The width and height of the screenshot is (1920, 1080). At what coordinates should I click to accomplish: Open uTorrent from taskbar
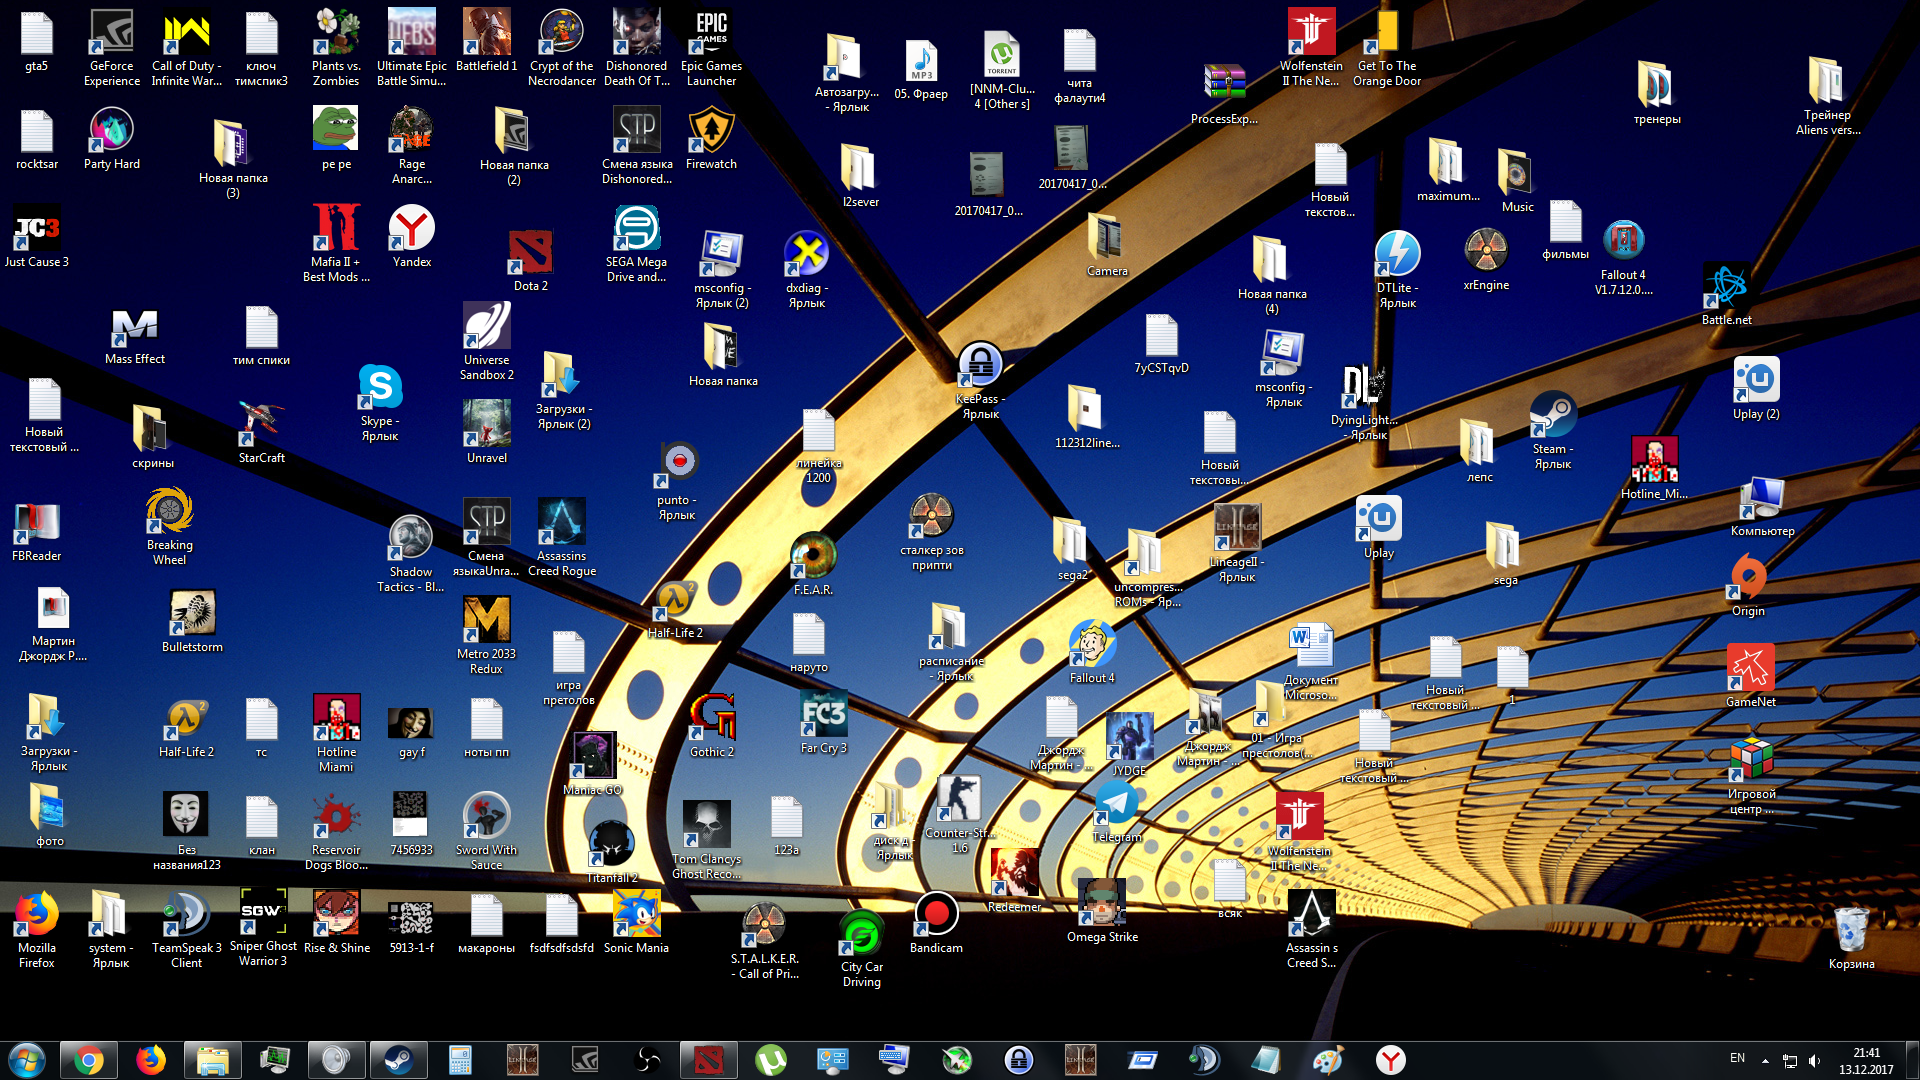770,1060
